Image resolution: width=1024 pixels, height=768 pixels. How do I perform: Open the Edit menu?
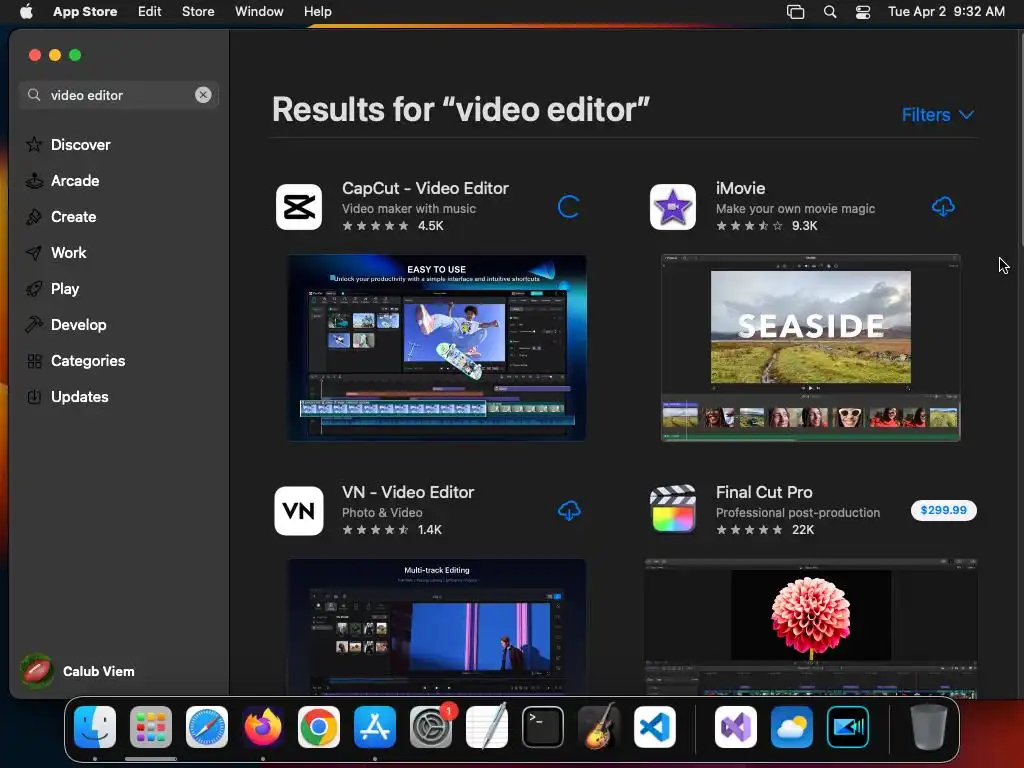(150, 11)
